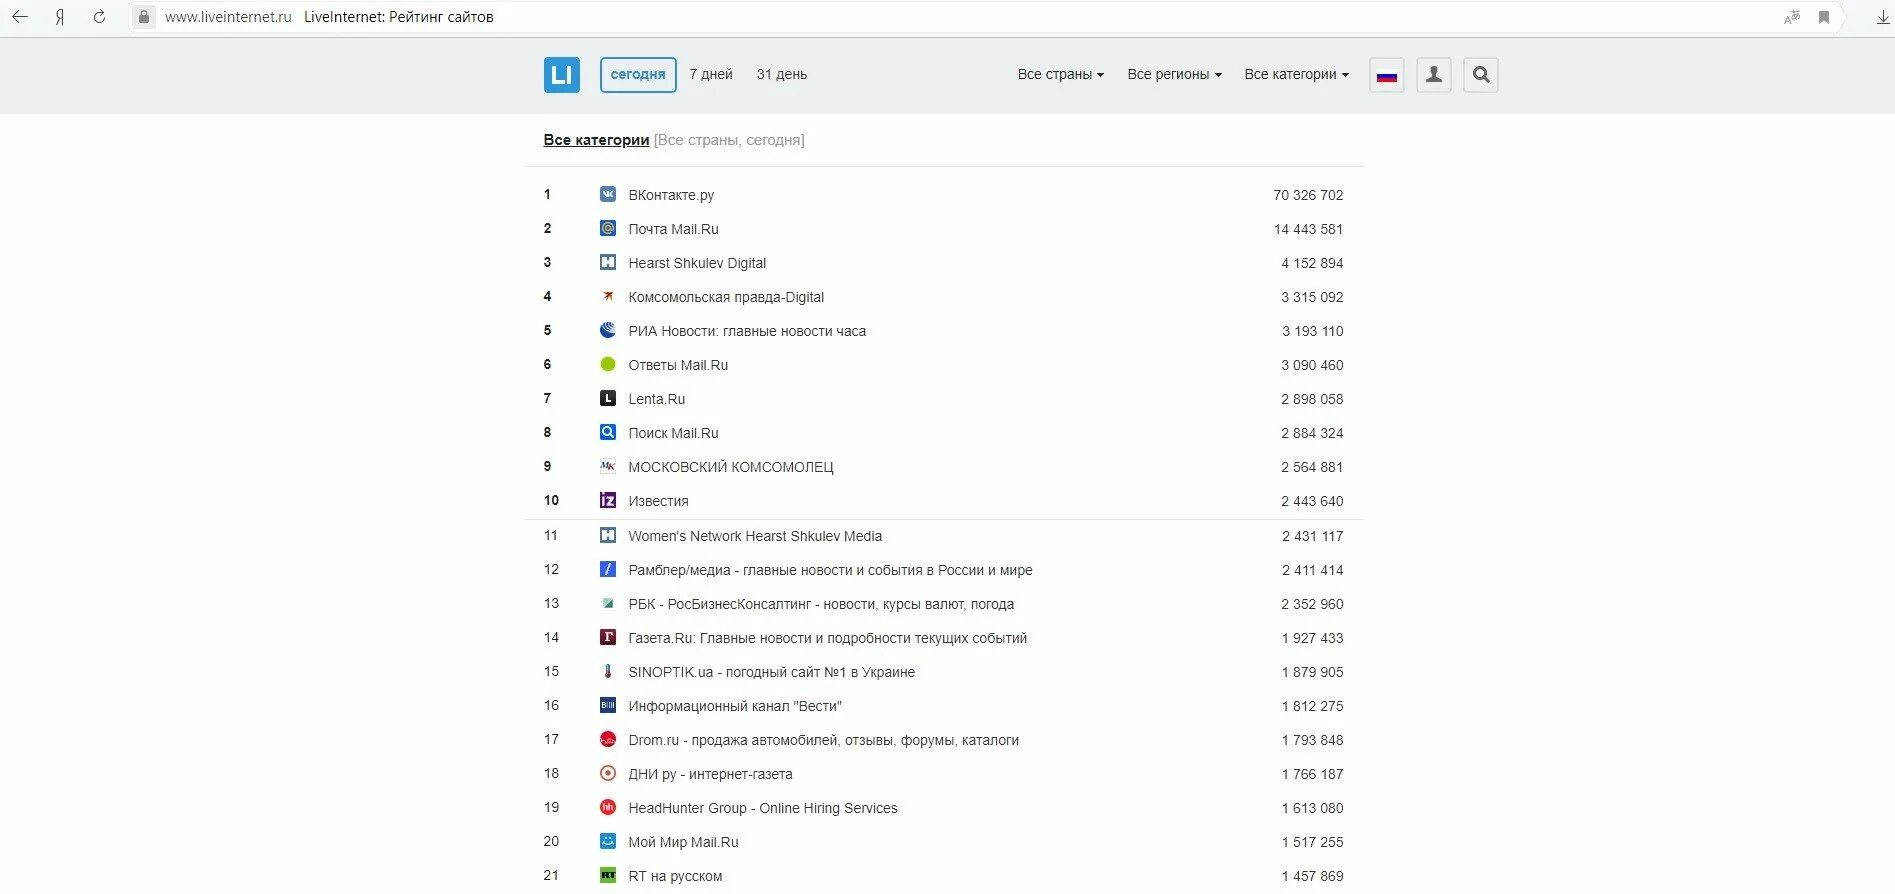Click the browser back arrow
This screenshot has width=1895, height=894.
20,17
